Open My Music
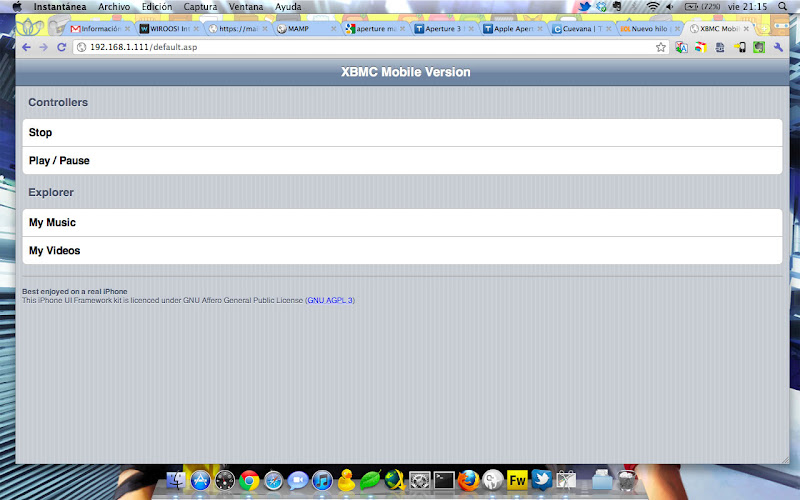Image resolution: width=800 pixels, height=500 pixels. tap(402, 222)
